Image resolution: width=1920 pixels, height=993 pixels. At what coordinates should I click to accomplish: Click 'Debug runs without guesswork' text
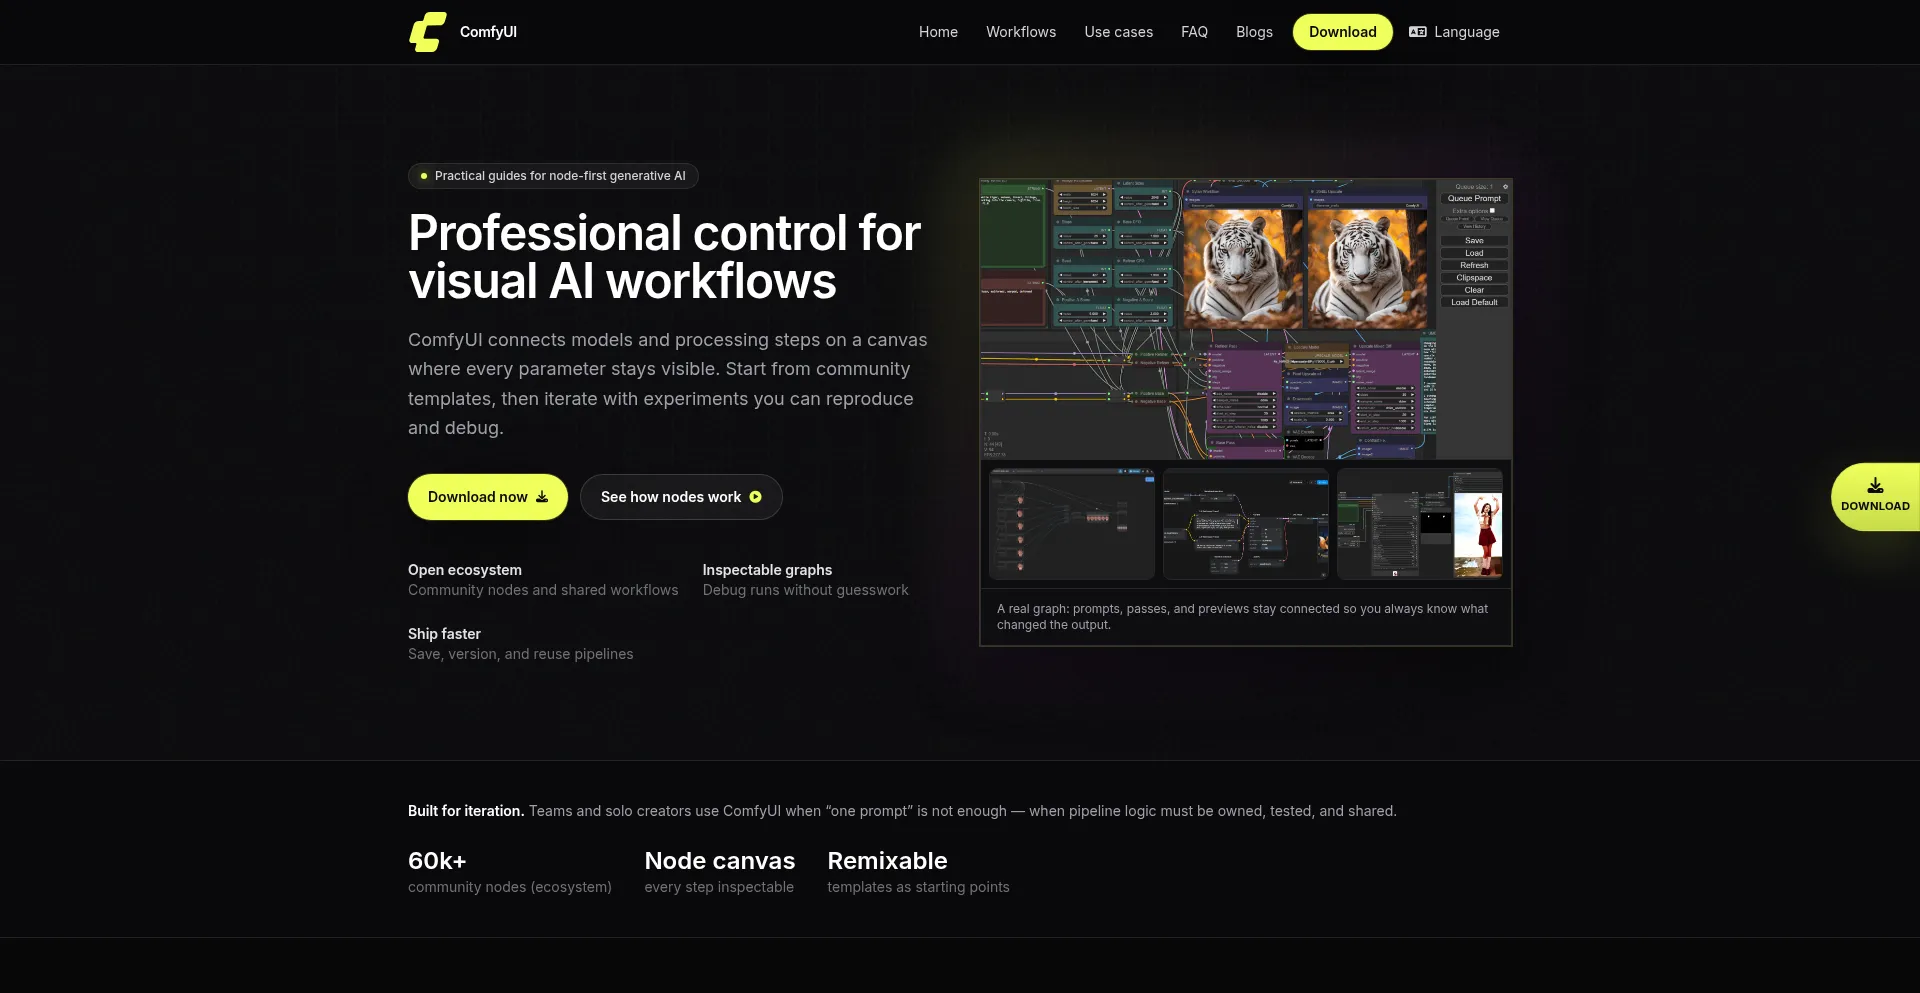[806, 590]
